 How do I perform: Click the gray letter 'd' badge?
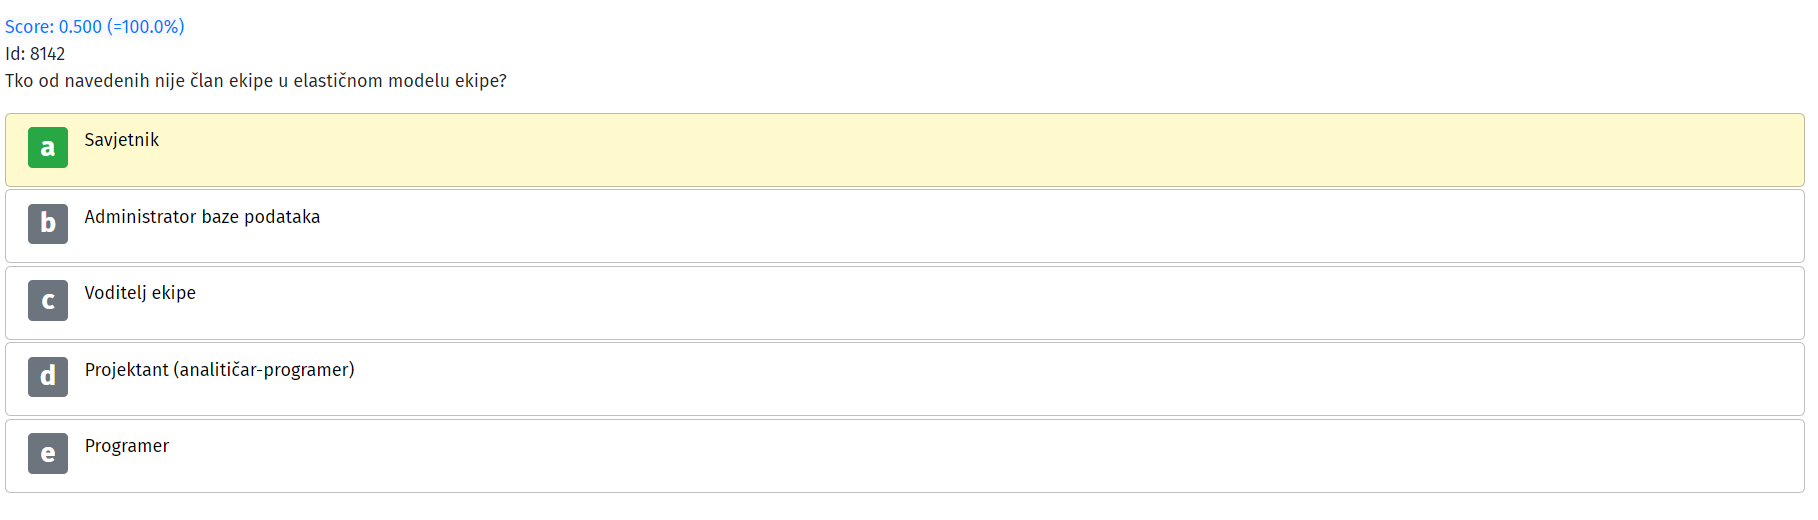48,377
